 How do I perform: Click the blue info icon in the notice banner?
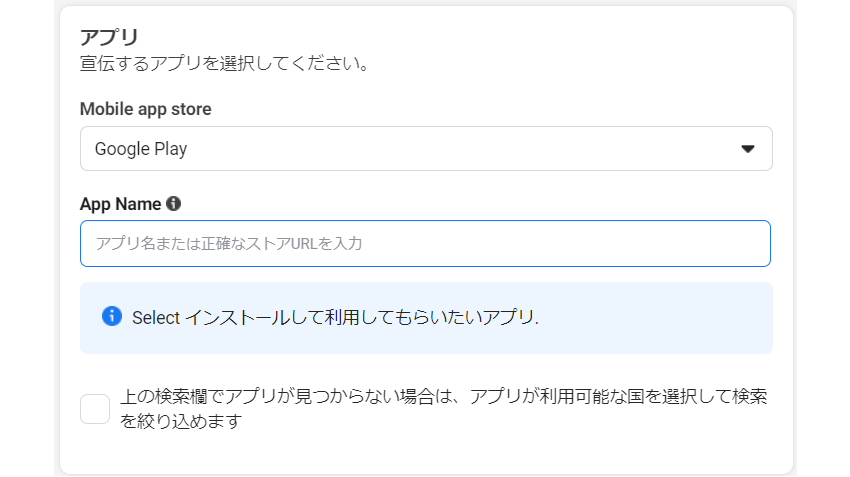coord(112,316)
